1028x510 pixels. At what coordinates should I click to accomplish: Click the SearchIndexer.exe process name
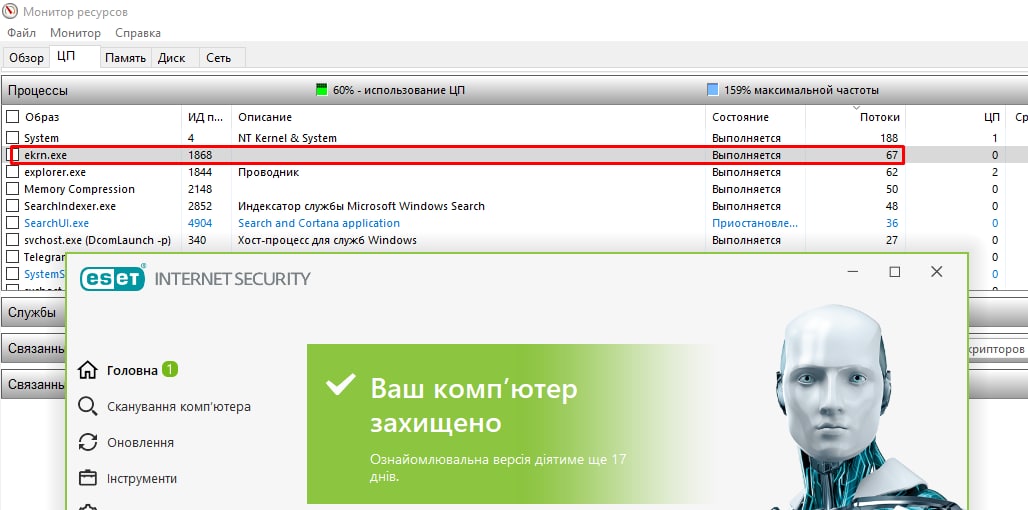[x=69, y=206]
